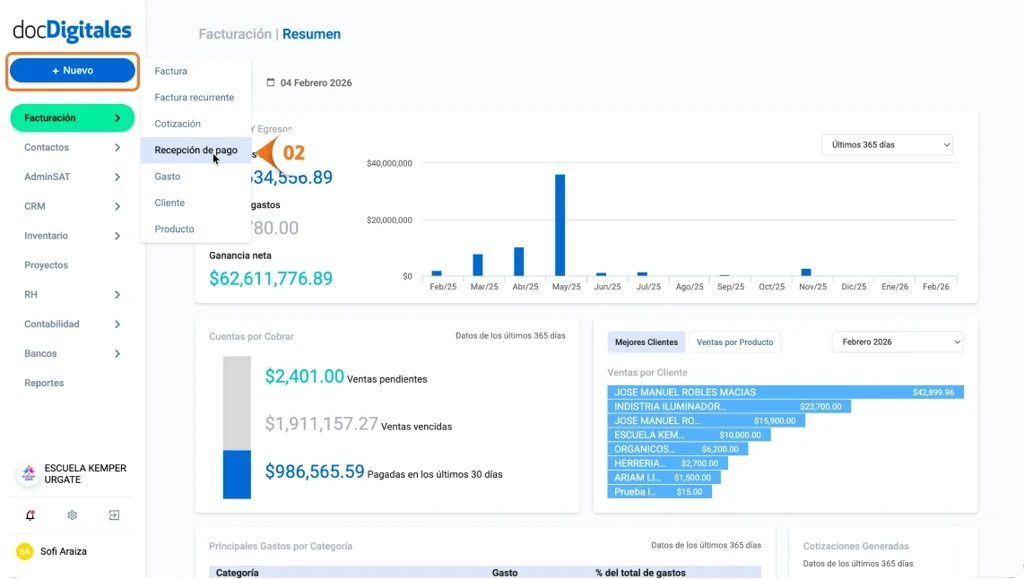This screenshot has height=579, width=1024.
Task: Choose Factura recurrente in Nuevo menu
Action: coord(194,97)
